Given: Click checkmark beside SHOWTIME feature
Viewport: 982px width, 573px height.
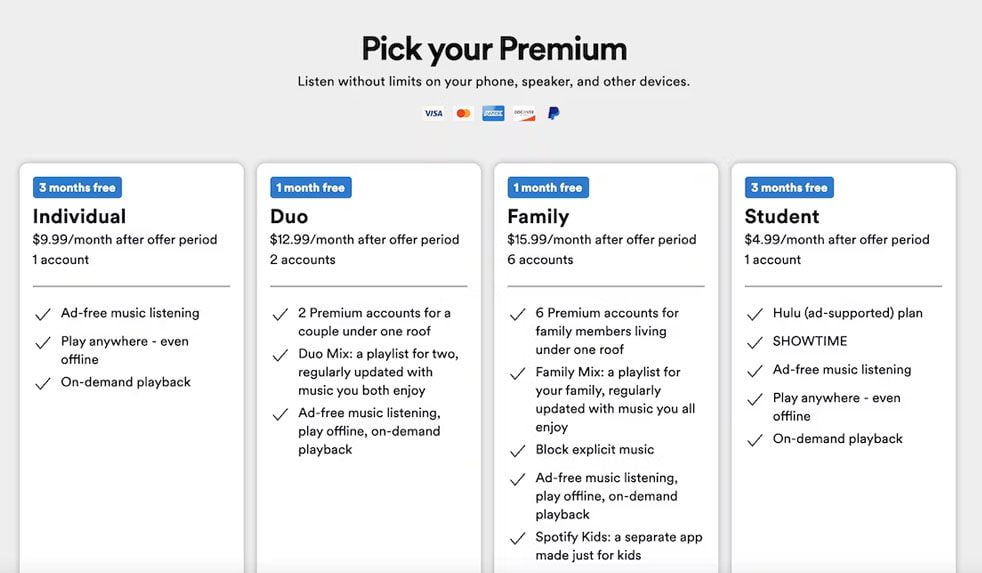Looking at the screenshot, I should coord(755,342).
